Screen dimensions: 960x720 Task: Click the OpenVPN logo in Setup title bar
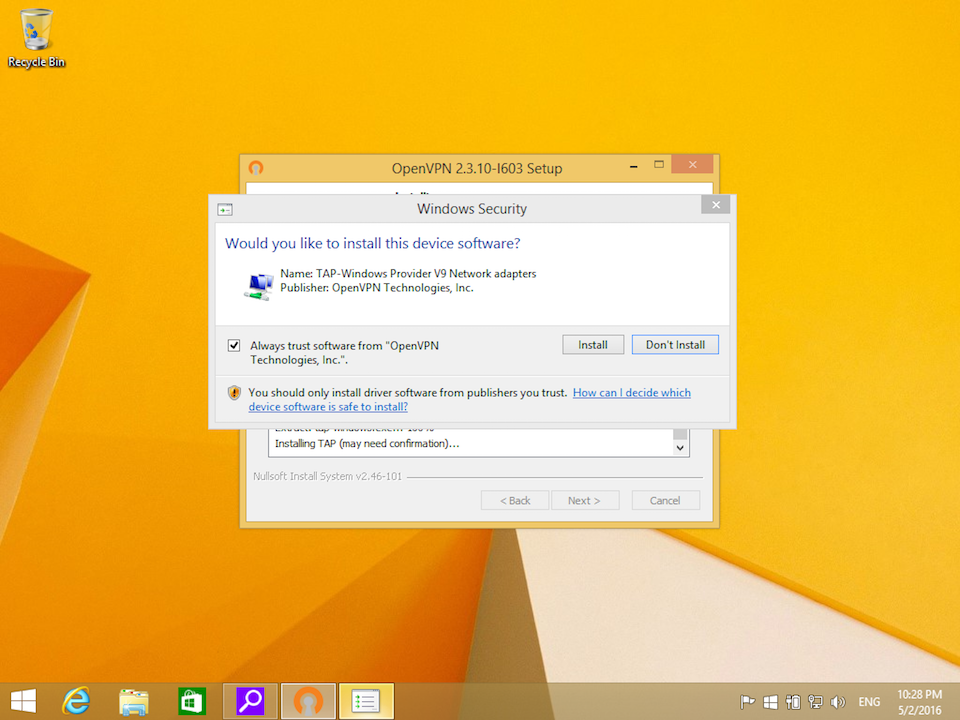256,168
